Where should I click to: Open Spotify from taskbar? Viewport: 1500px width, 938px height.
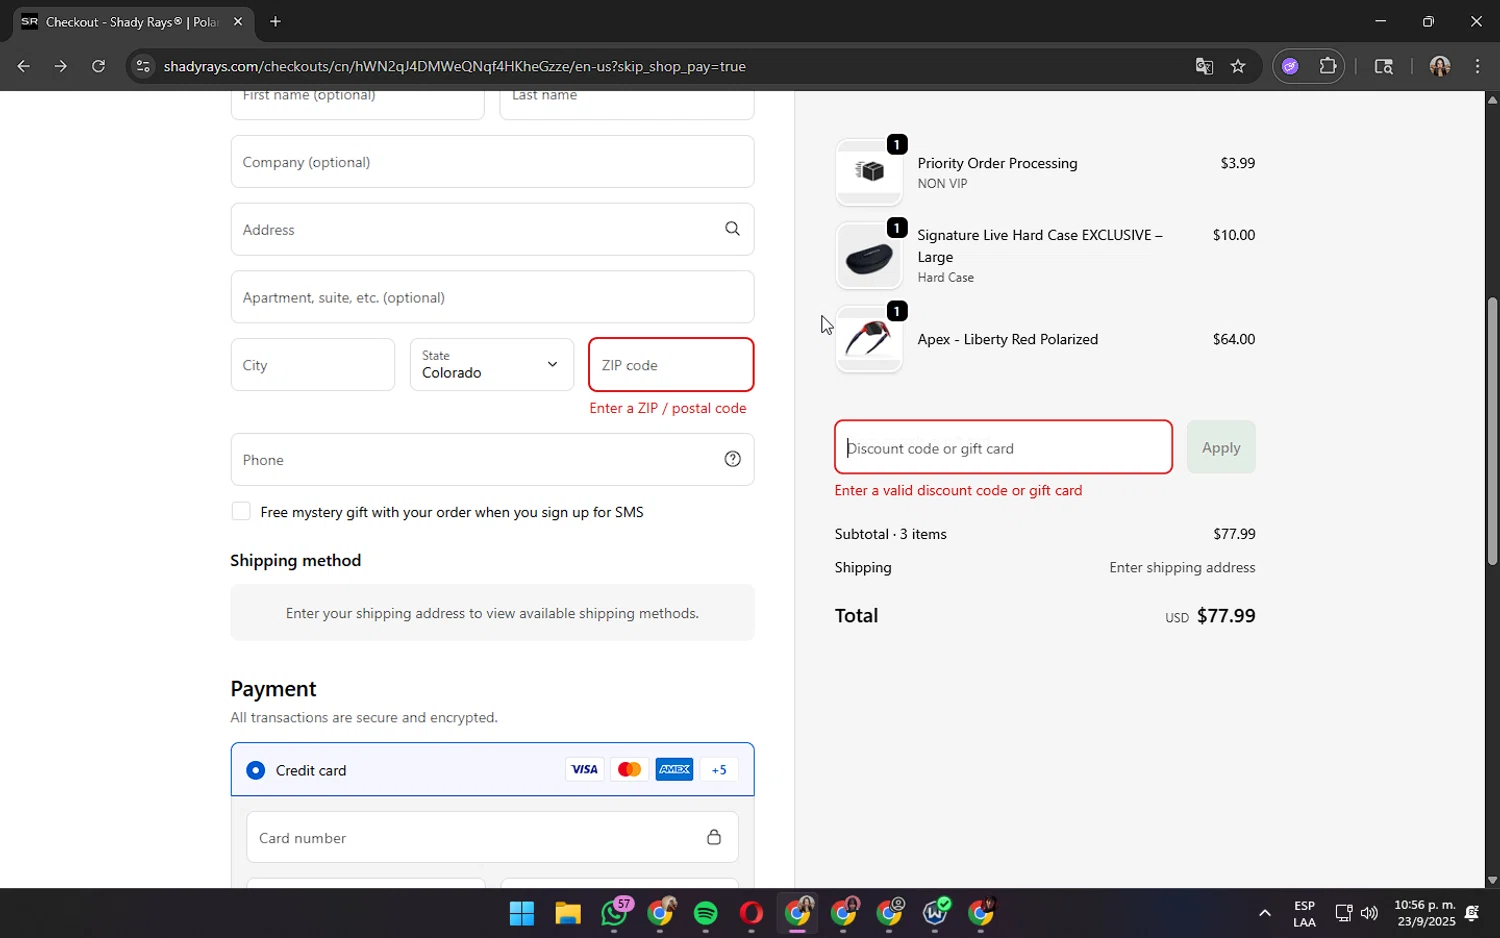point(706,913)
